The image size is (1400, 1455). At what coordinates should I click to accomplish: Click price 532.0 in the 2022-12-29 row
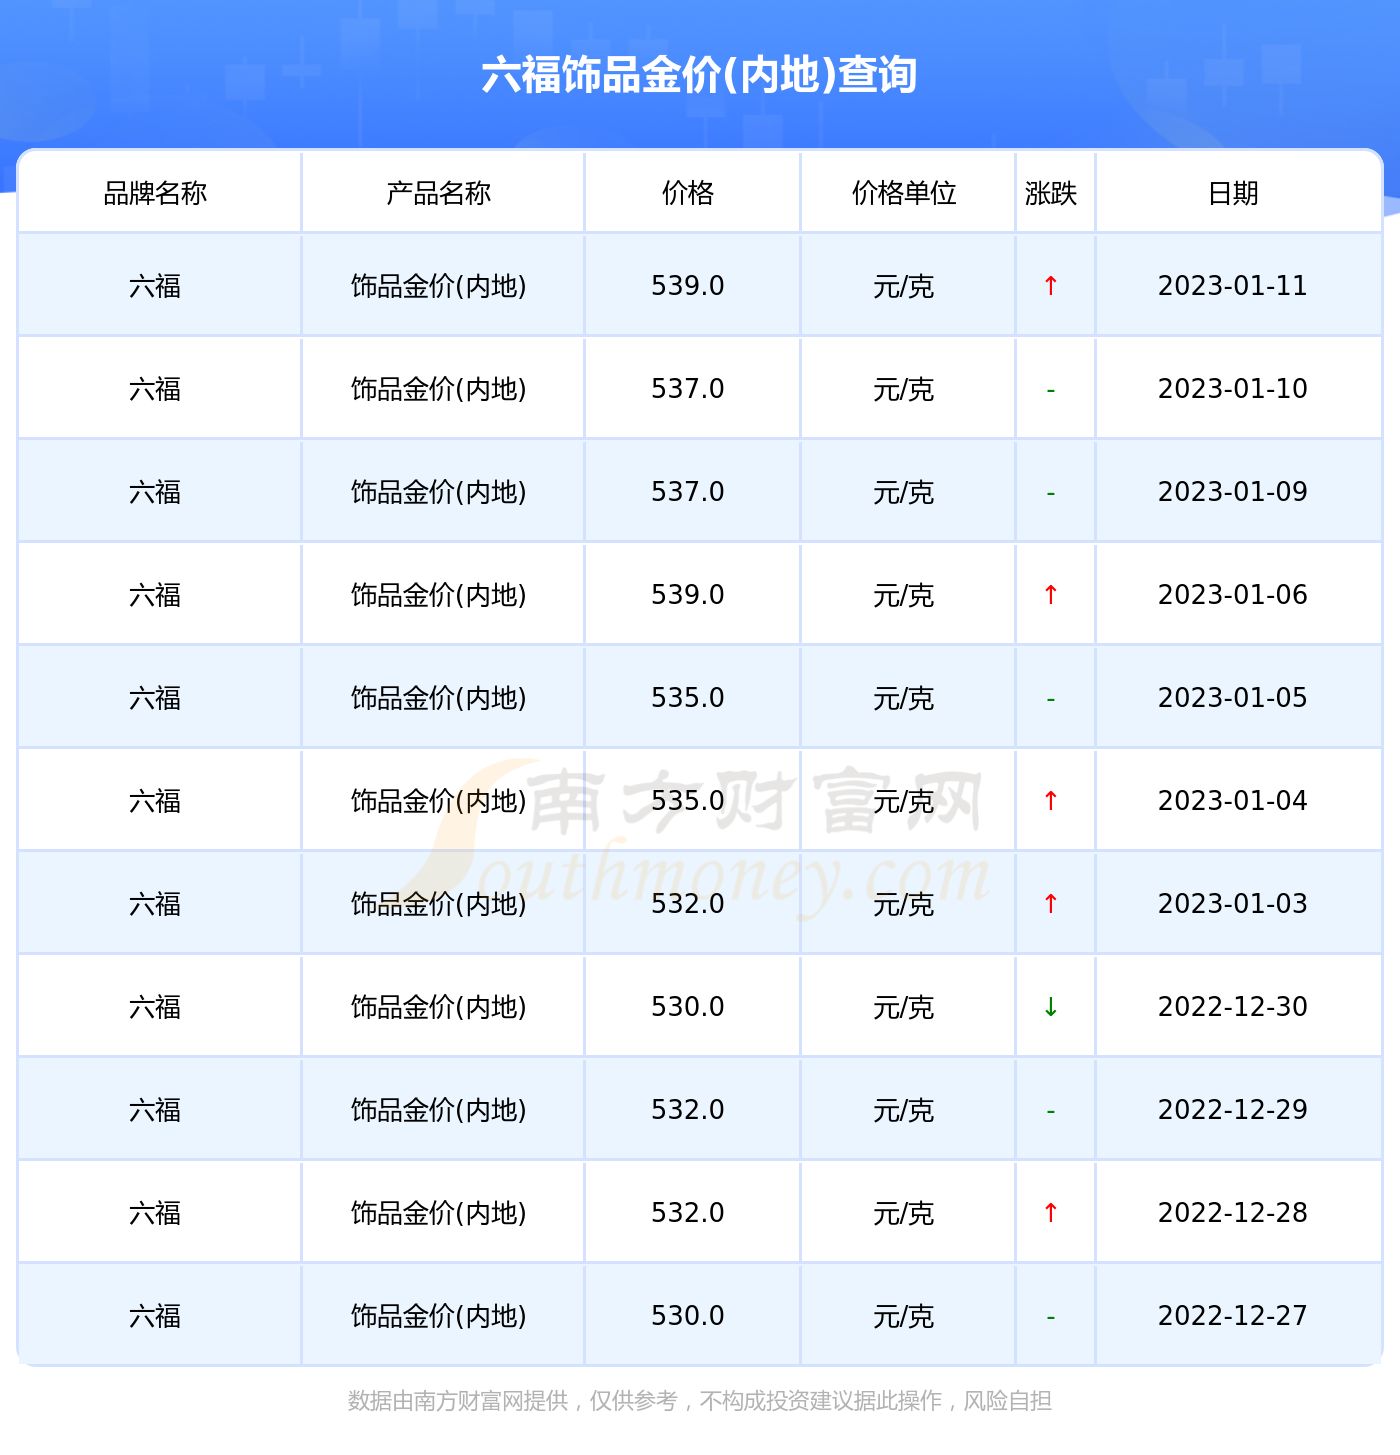pyautogui.click(x=688, y=1110)
